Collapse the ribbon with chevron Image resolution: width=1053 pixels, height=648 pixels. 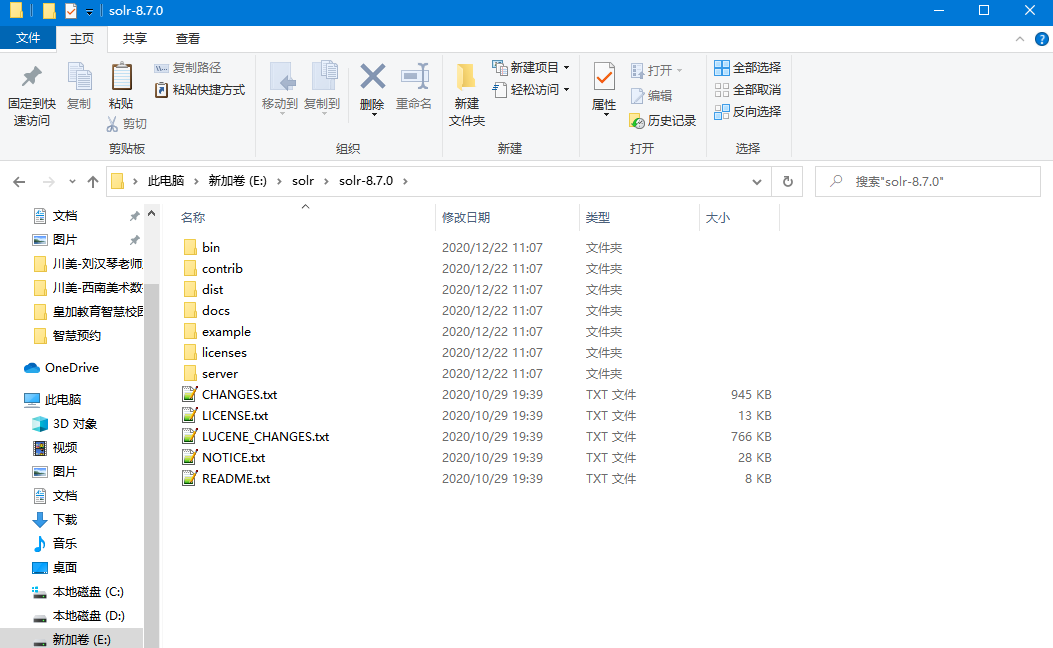(1019, 39)
